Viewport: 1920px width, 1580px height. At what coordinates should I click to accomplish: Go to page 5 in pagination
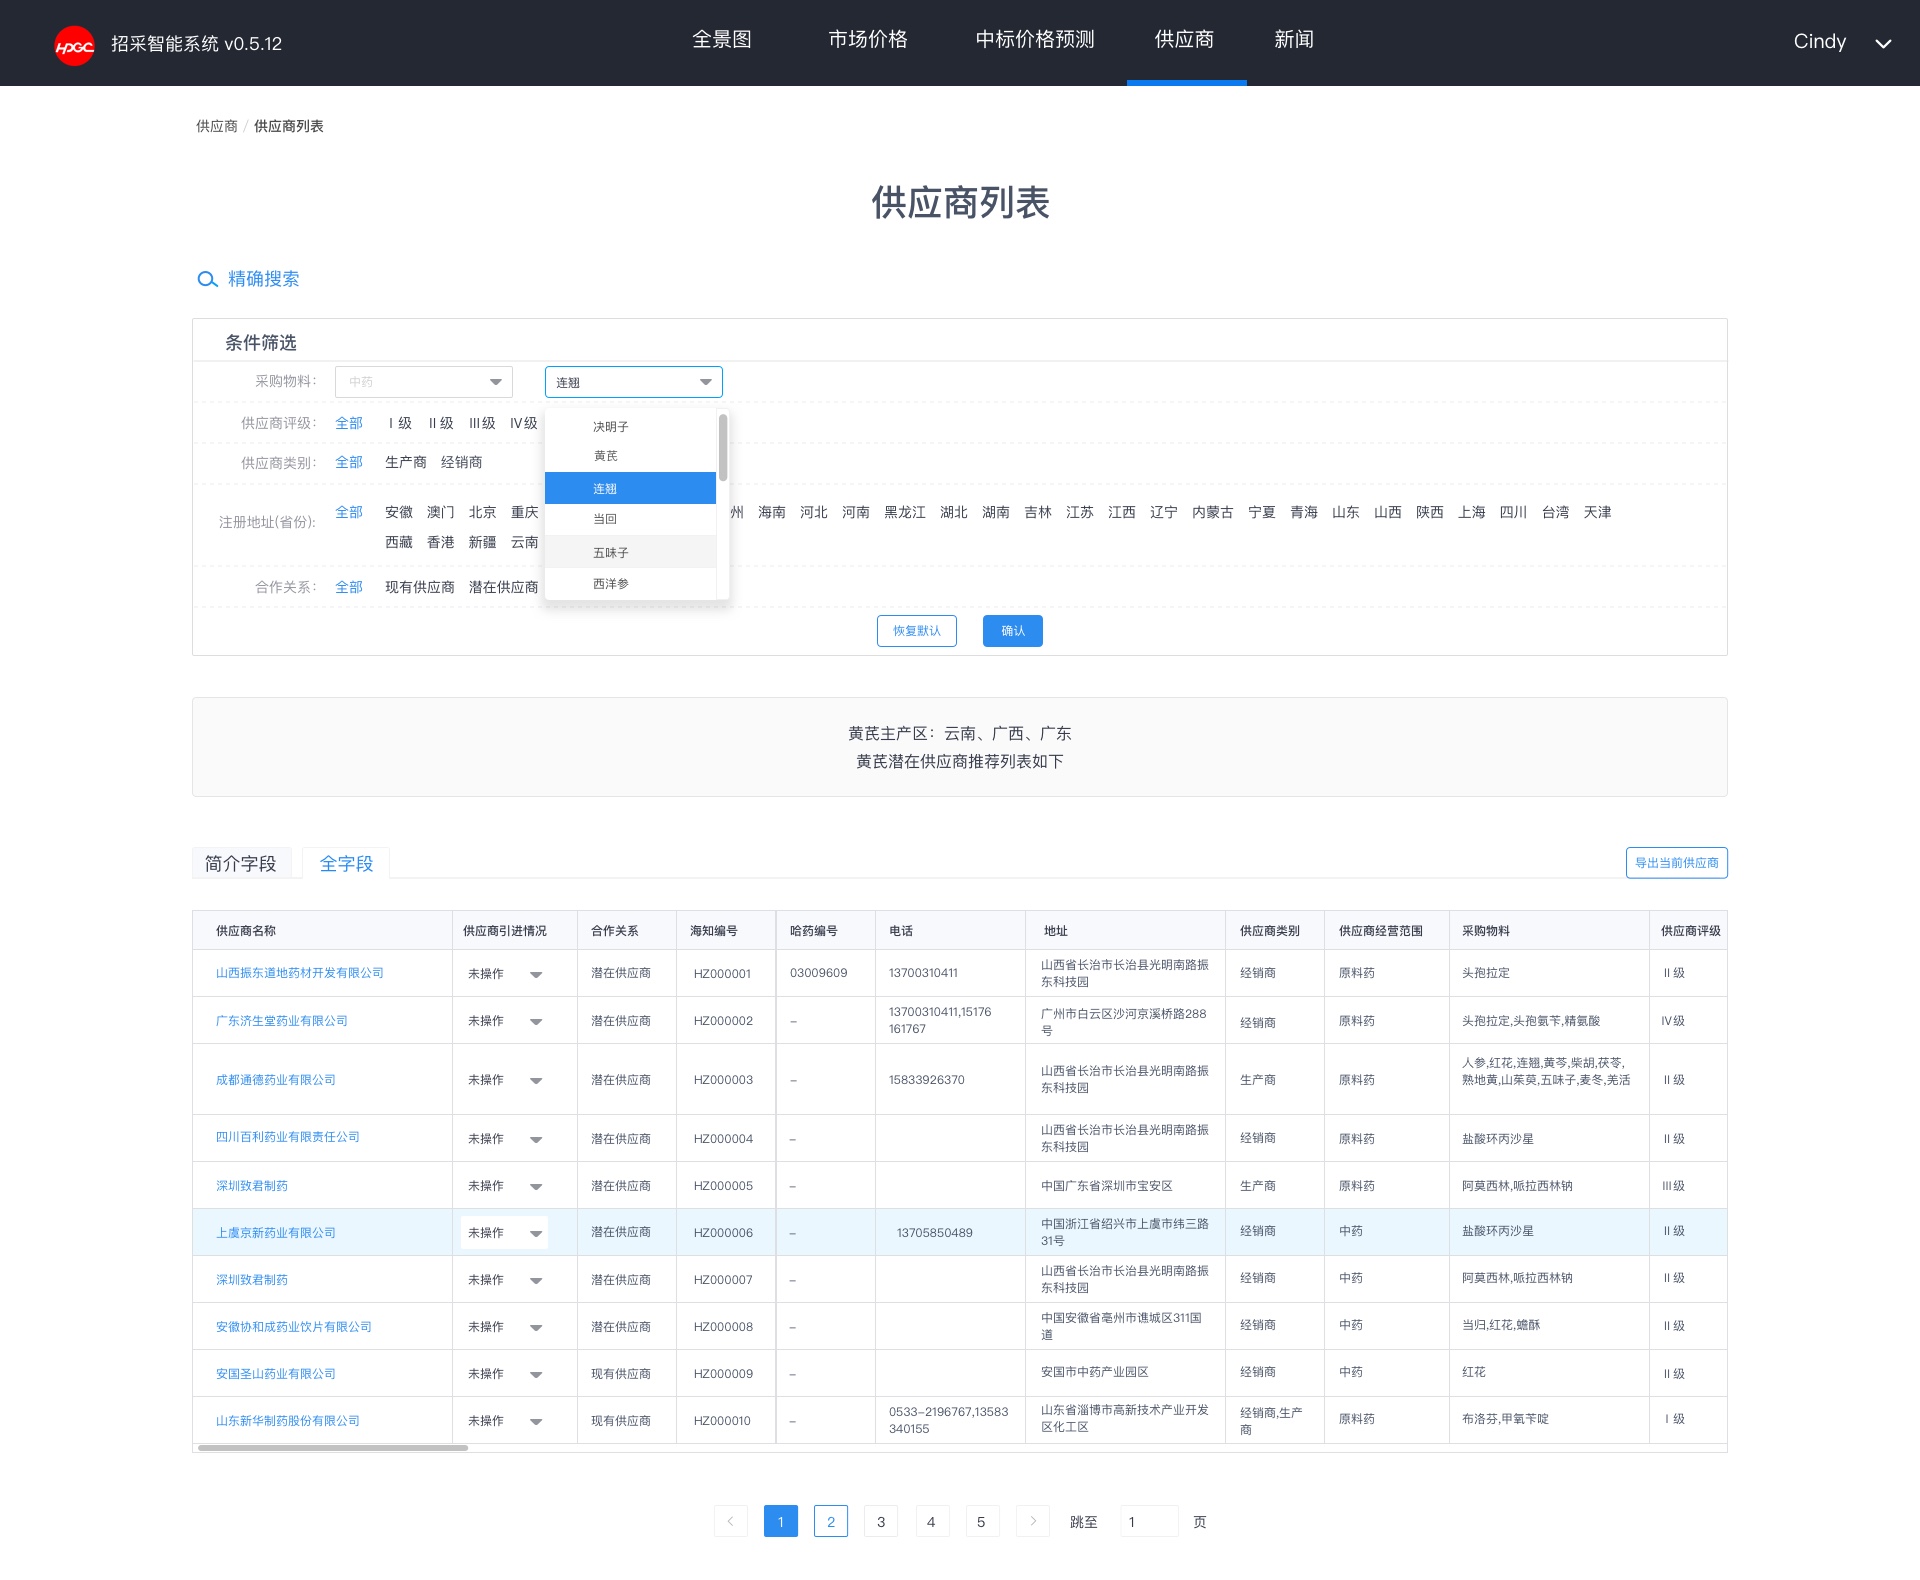pyautogui.click(x=981, y=1521)
